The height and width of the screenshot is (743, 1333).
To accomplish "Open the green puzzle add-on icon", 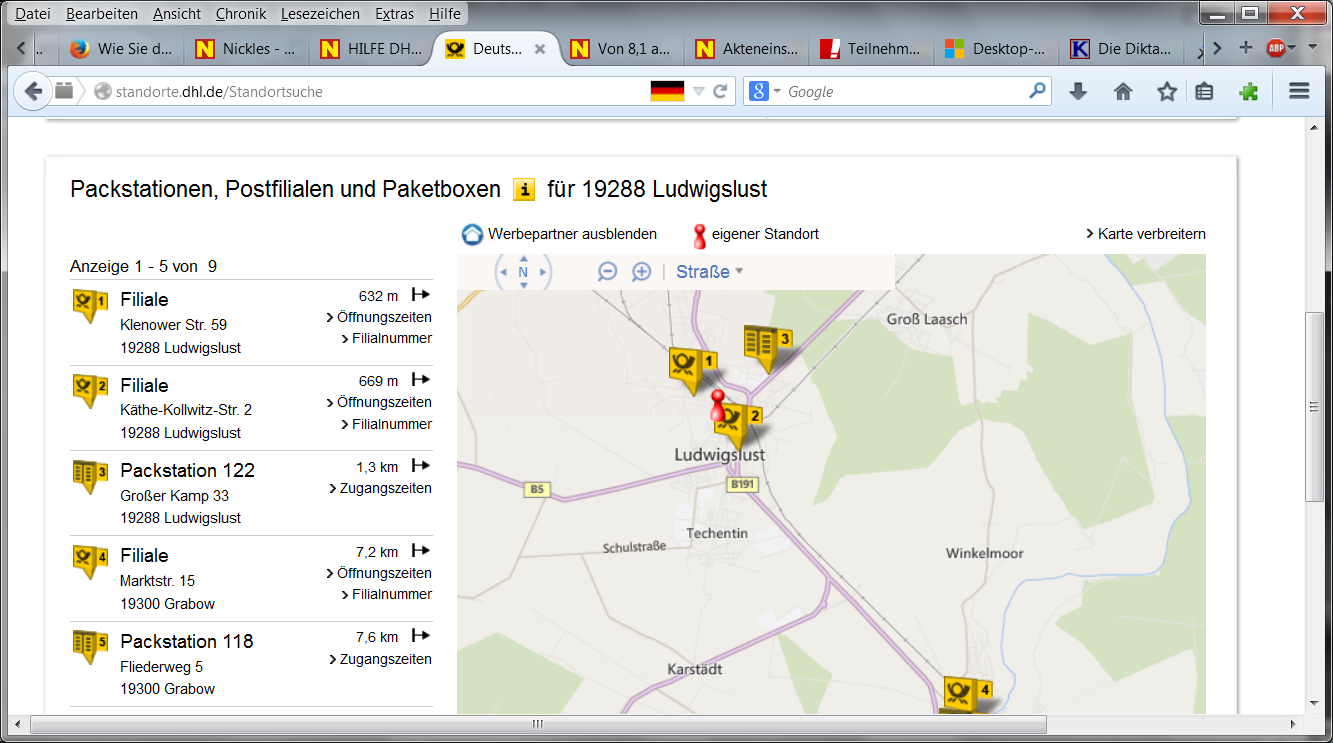I will pos(1249,91).
